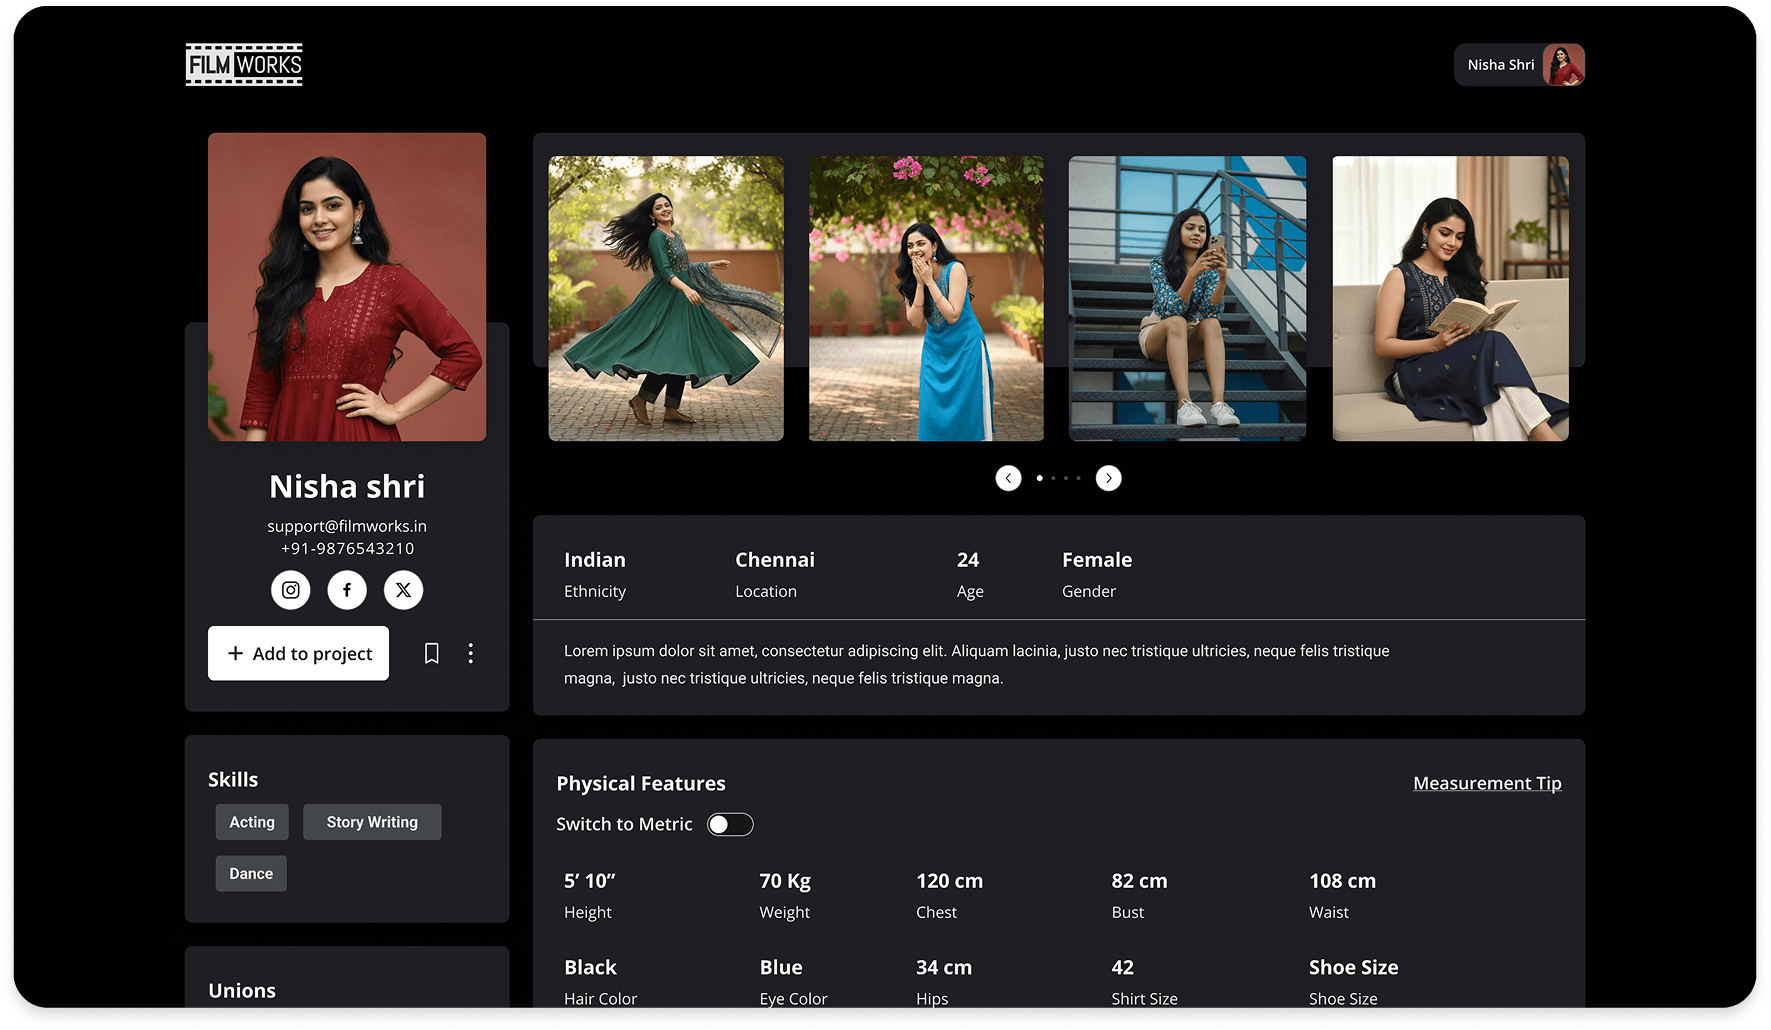Go to previous photos with left chevron
Screen dimensions: 1771x1030
point(1008,478)
